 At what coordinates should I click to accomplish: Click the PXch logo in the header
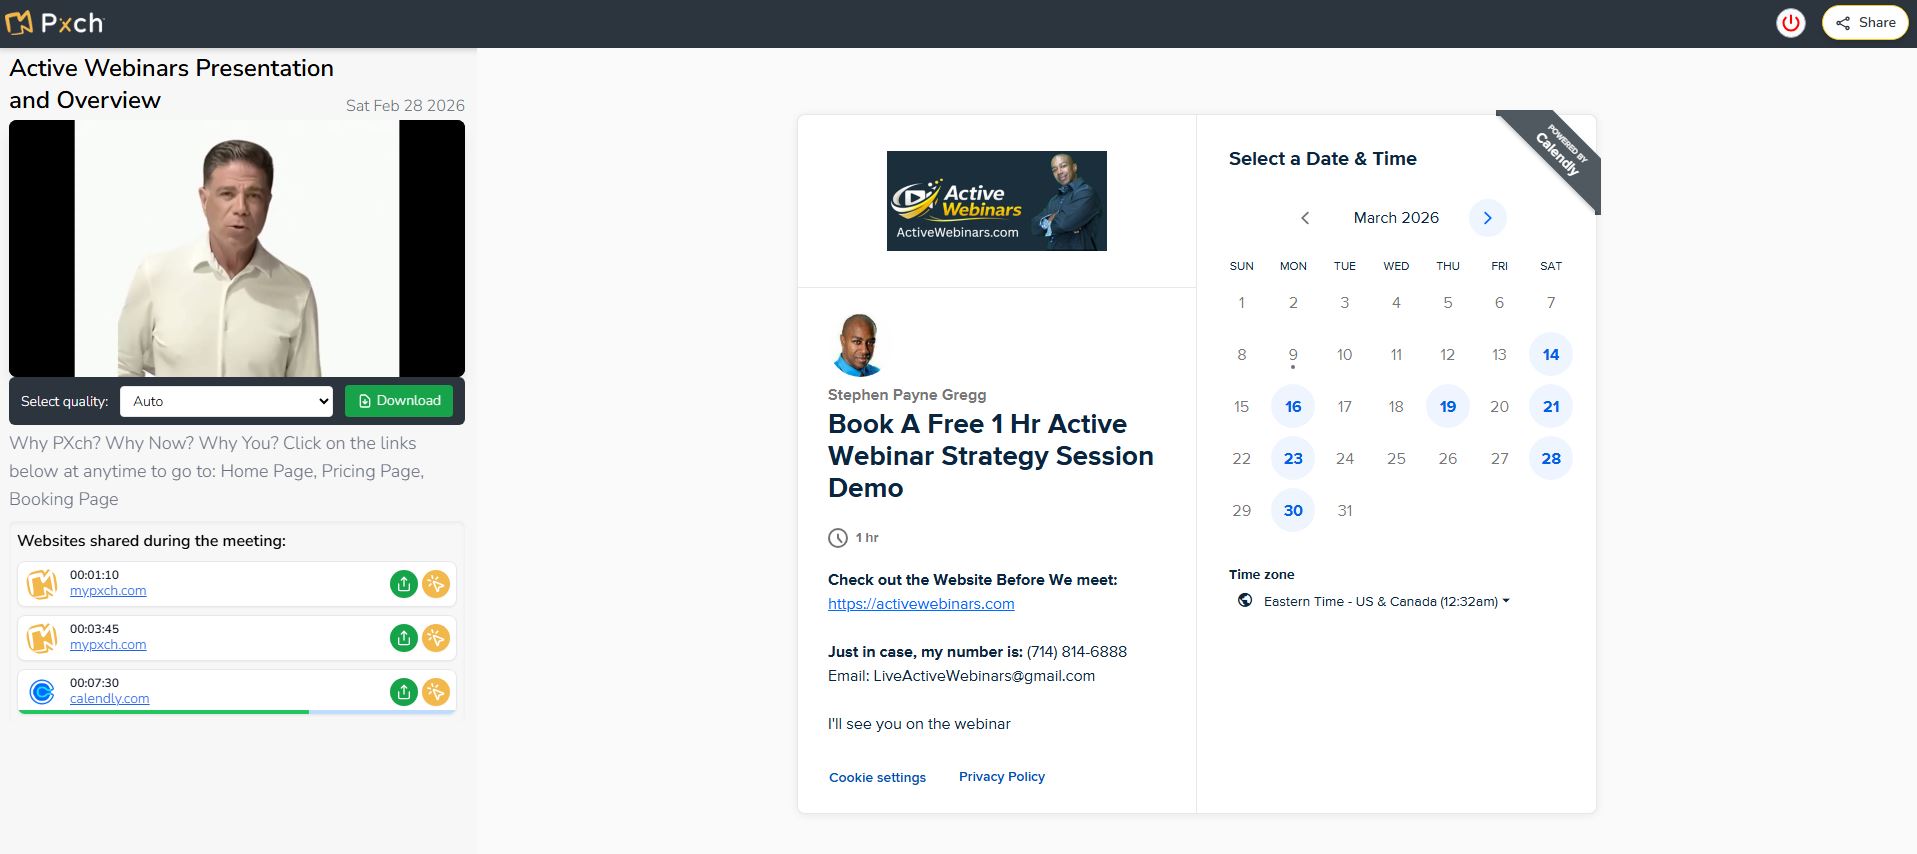pos(55,22)
